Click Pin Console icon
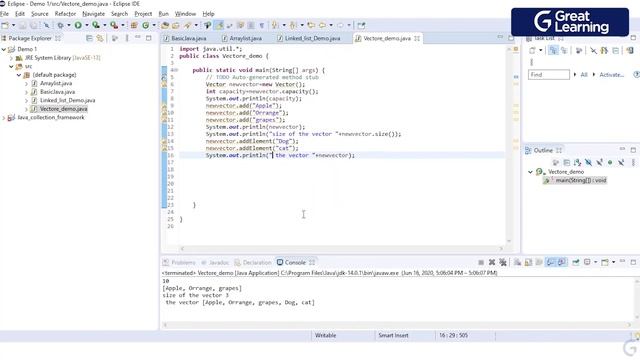The height and width of the screenshot is (360, 640). click(x=576, y=262)
